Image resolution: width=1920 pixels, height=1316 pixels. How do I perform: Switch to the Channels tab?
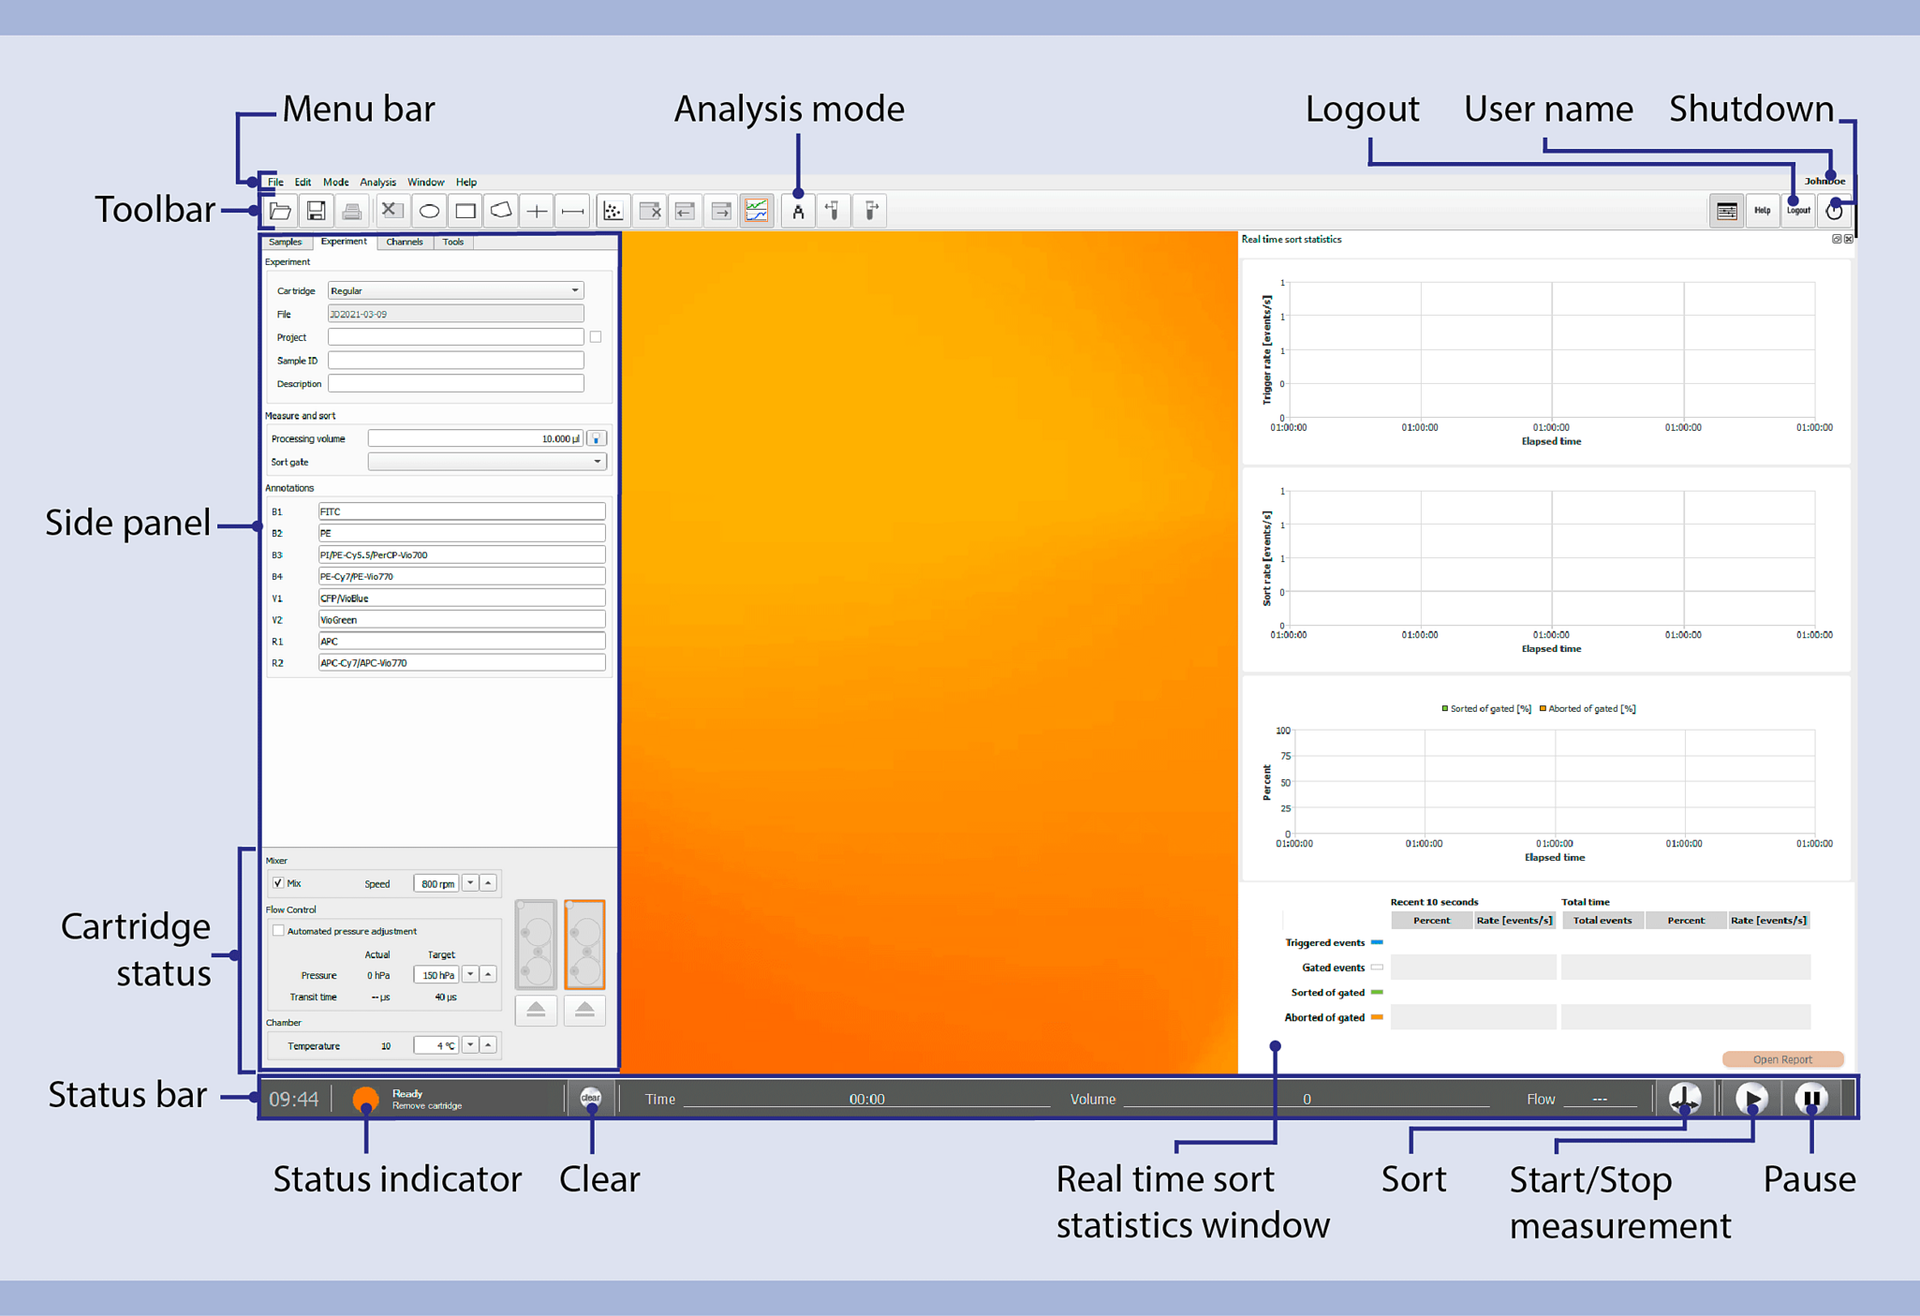(404, 242)
